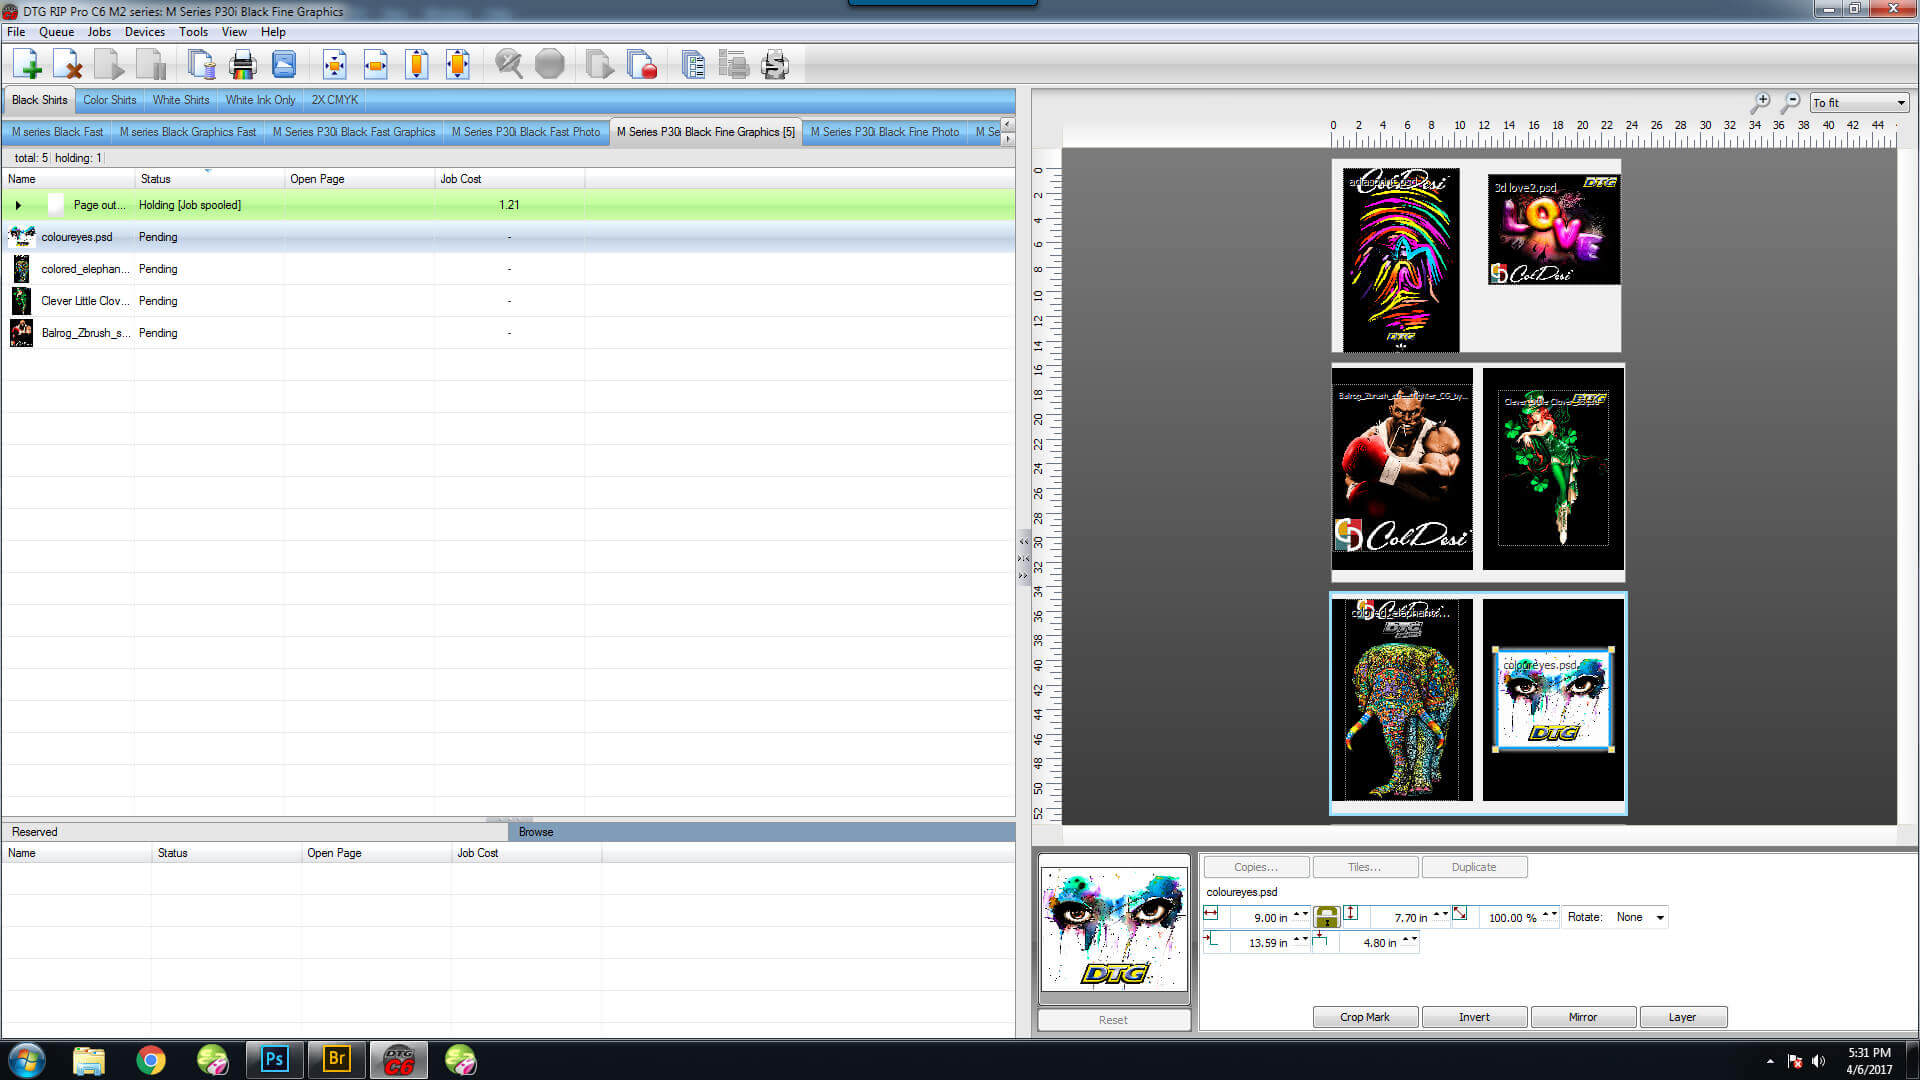Image resolution: width=1920 pixels, height=1080 pixels.
Task: Click the printer with dollar sign cost icon
Action: pyautogui.click(x=775, y=65)
